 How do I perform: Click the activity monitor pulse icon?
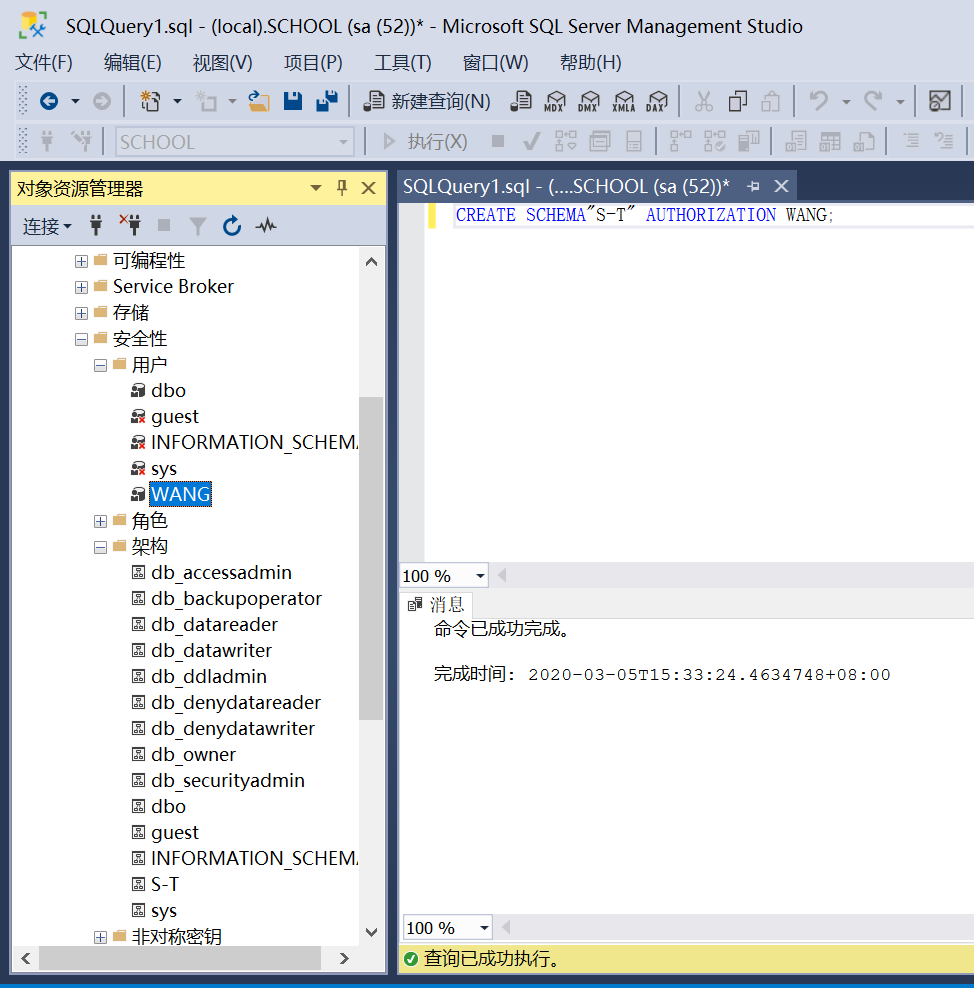point(266,225)
